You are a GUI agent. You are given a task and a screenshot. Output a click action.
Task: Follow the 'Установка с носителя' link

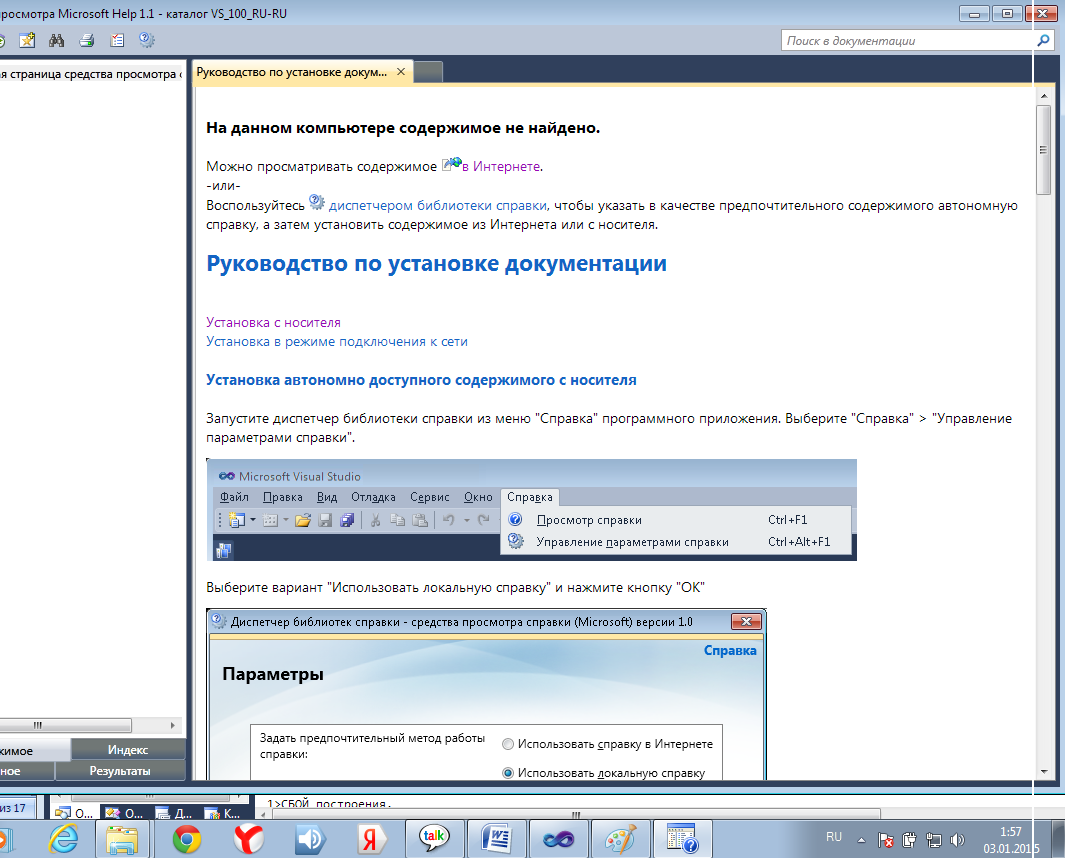tap(273, 323)
